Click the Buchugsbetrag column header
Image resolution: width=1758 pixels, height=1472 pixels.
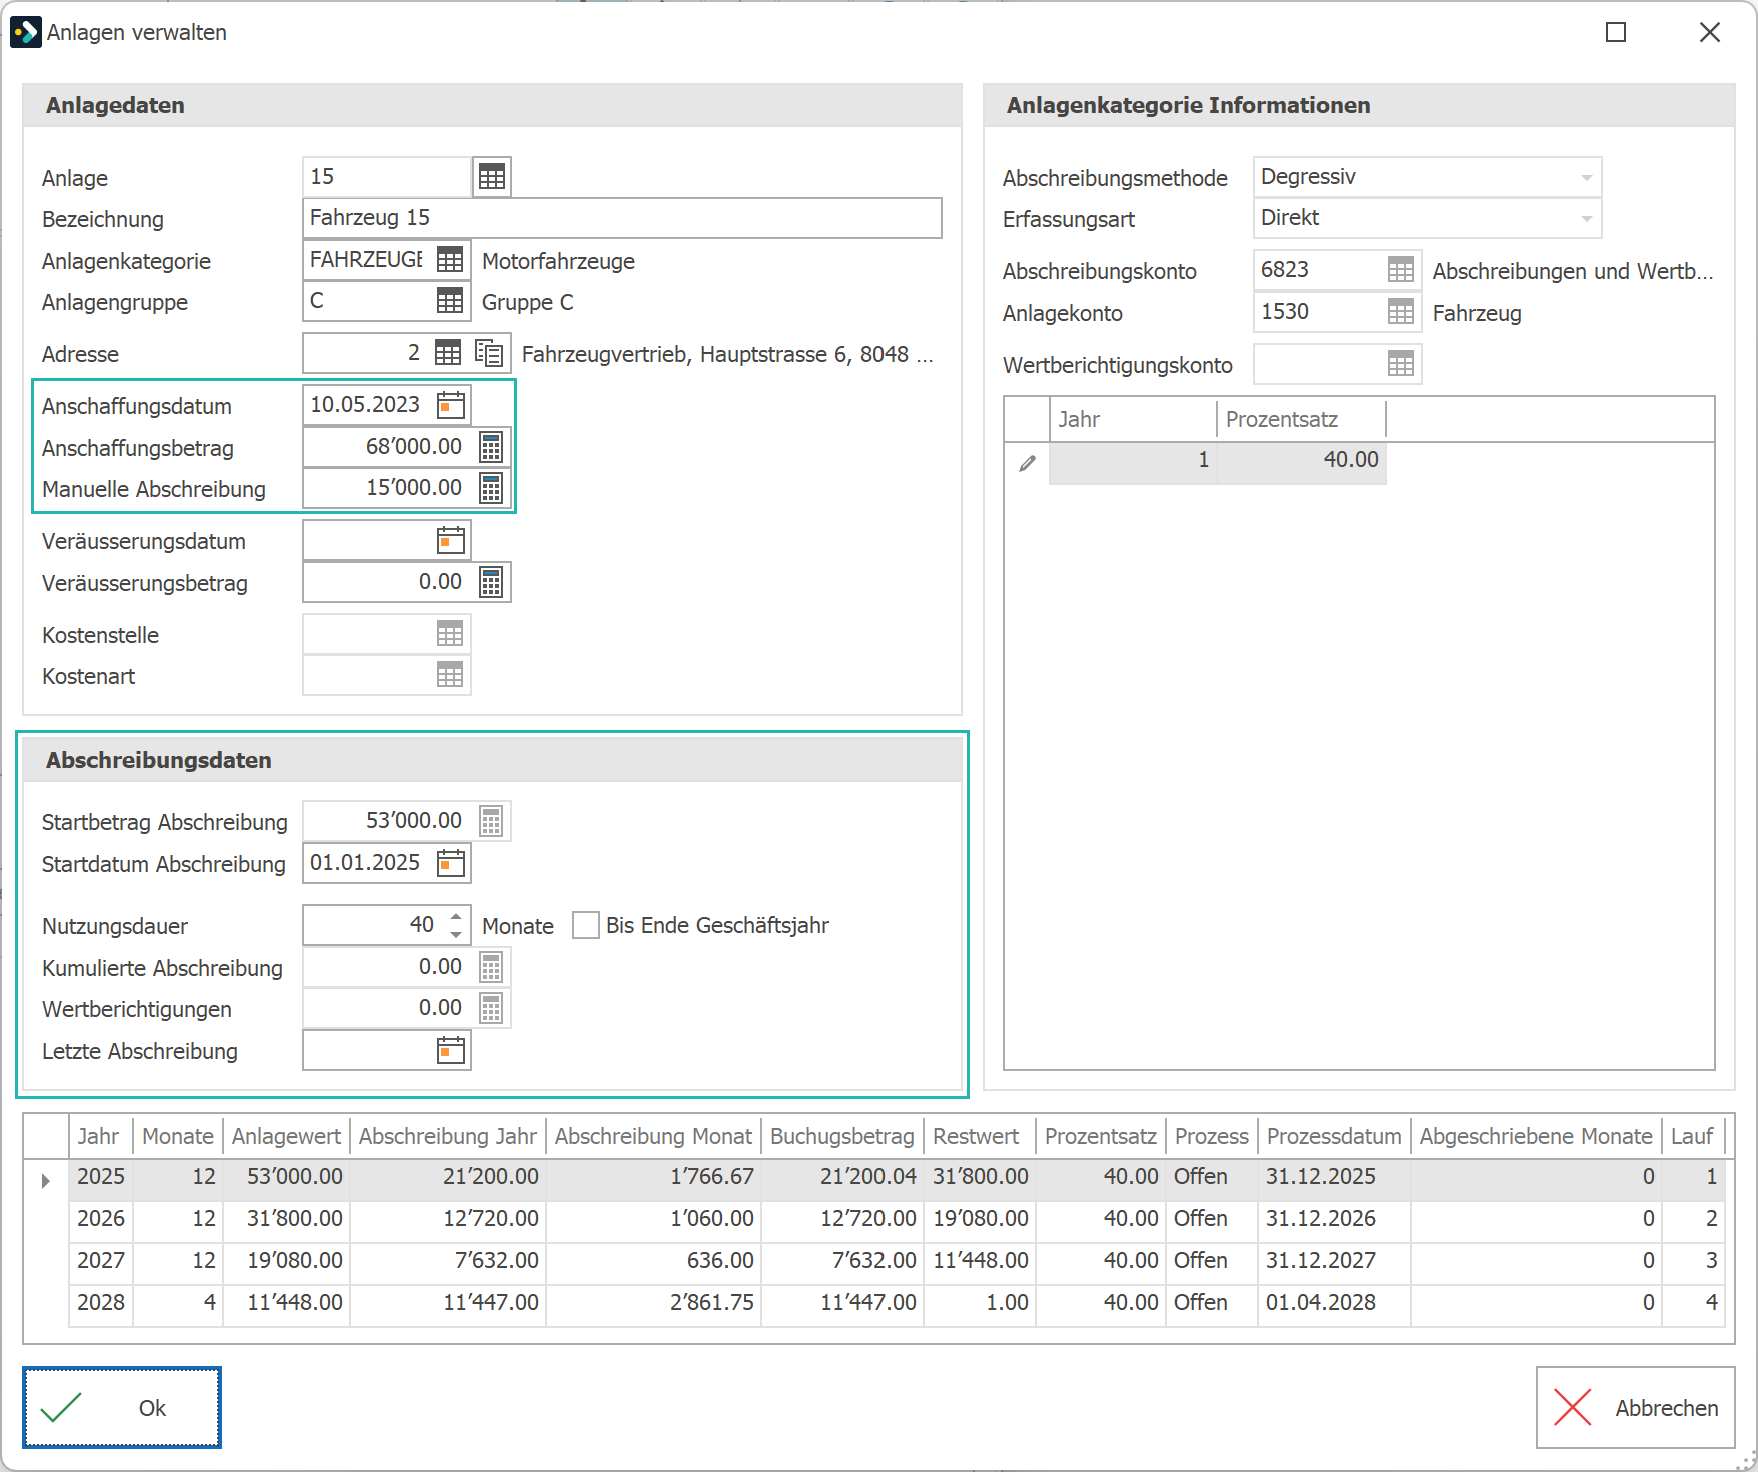click(842, 1136)
